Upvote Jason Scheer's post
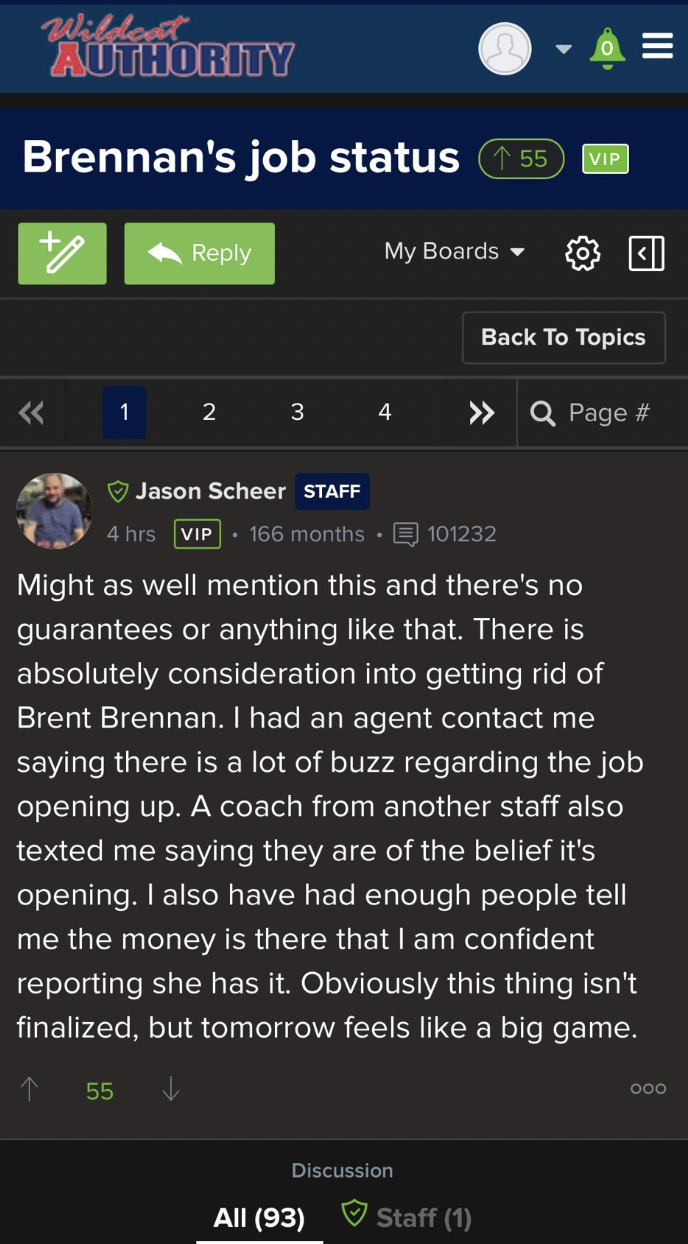This screenshot has height=1244, width=688. (x=29, y=1089)
